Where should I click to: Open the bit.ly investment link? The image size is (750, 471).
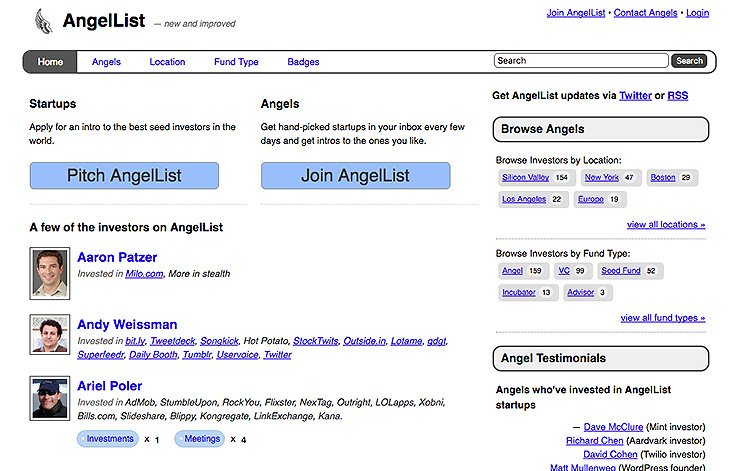(135, 341)
